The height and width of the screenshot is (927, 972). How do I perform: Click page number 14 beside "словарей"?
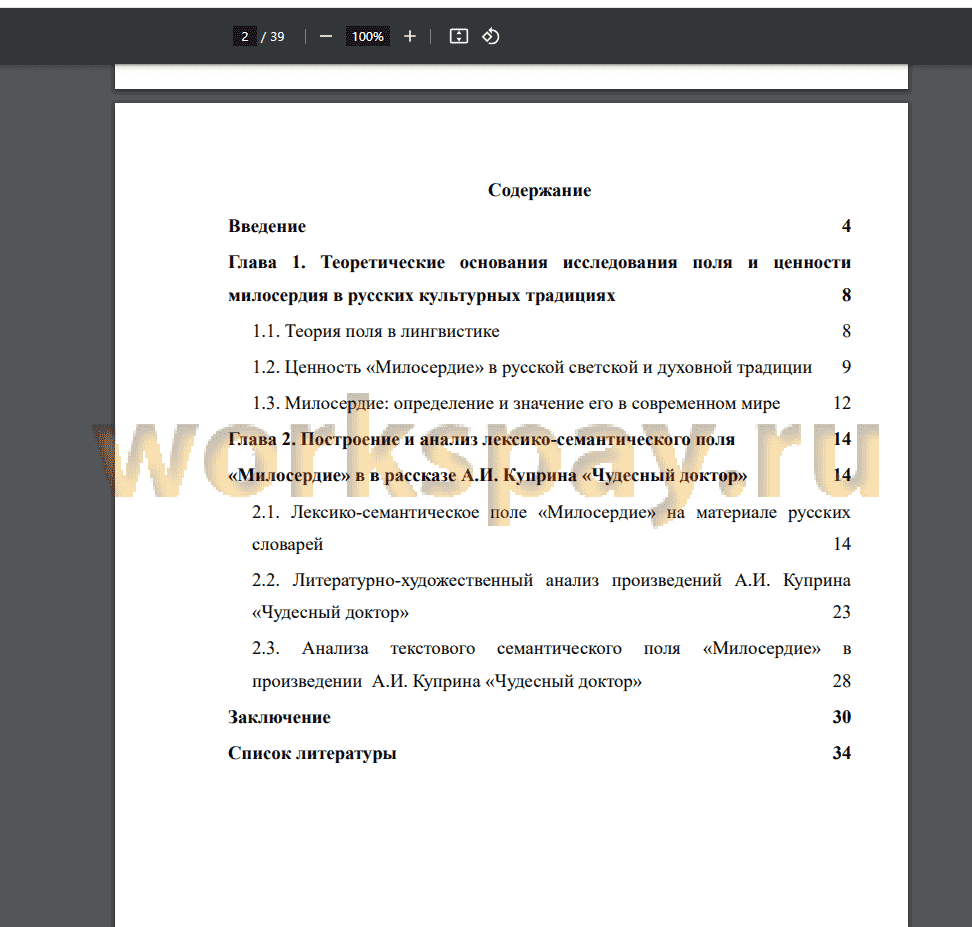coord(842,544)
